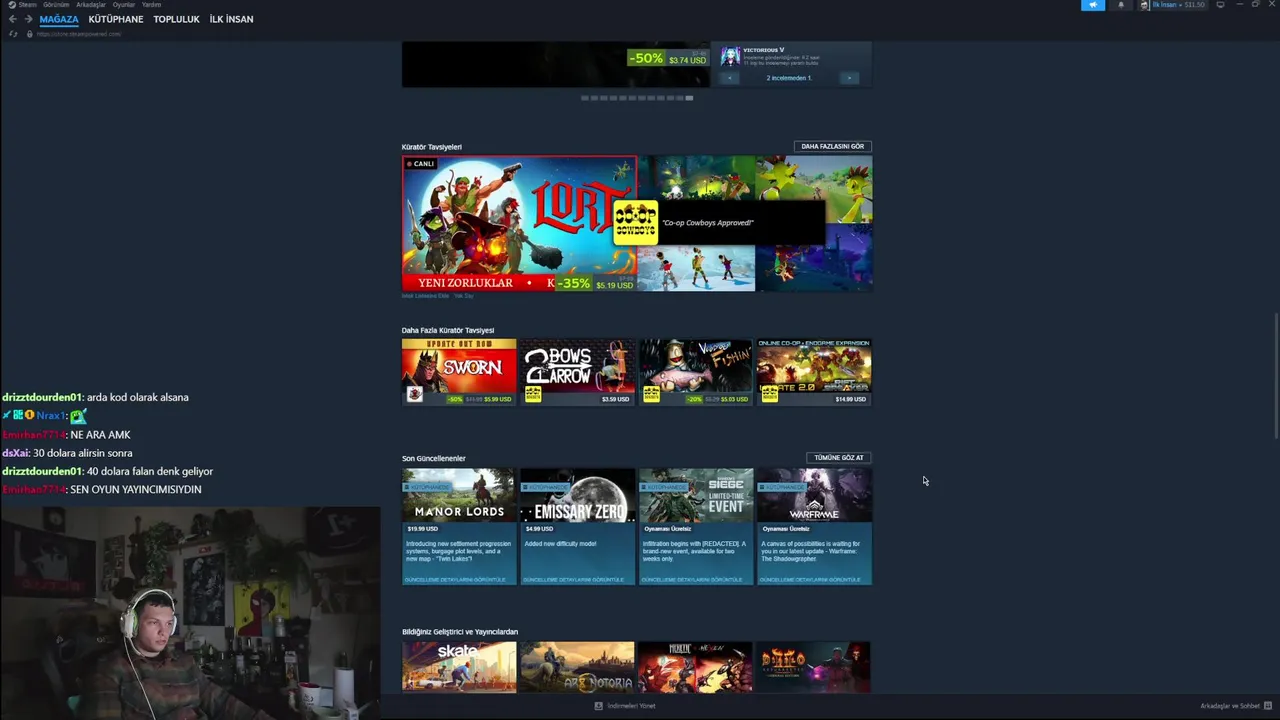
Task: Switch to the MAĞAZA tab
Action: point(59,19)
